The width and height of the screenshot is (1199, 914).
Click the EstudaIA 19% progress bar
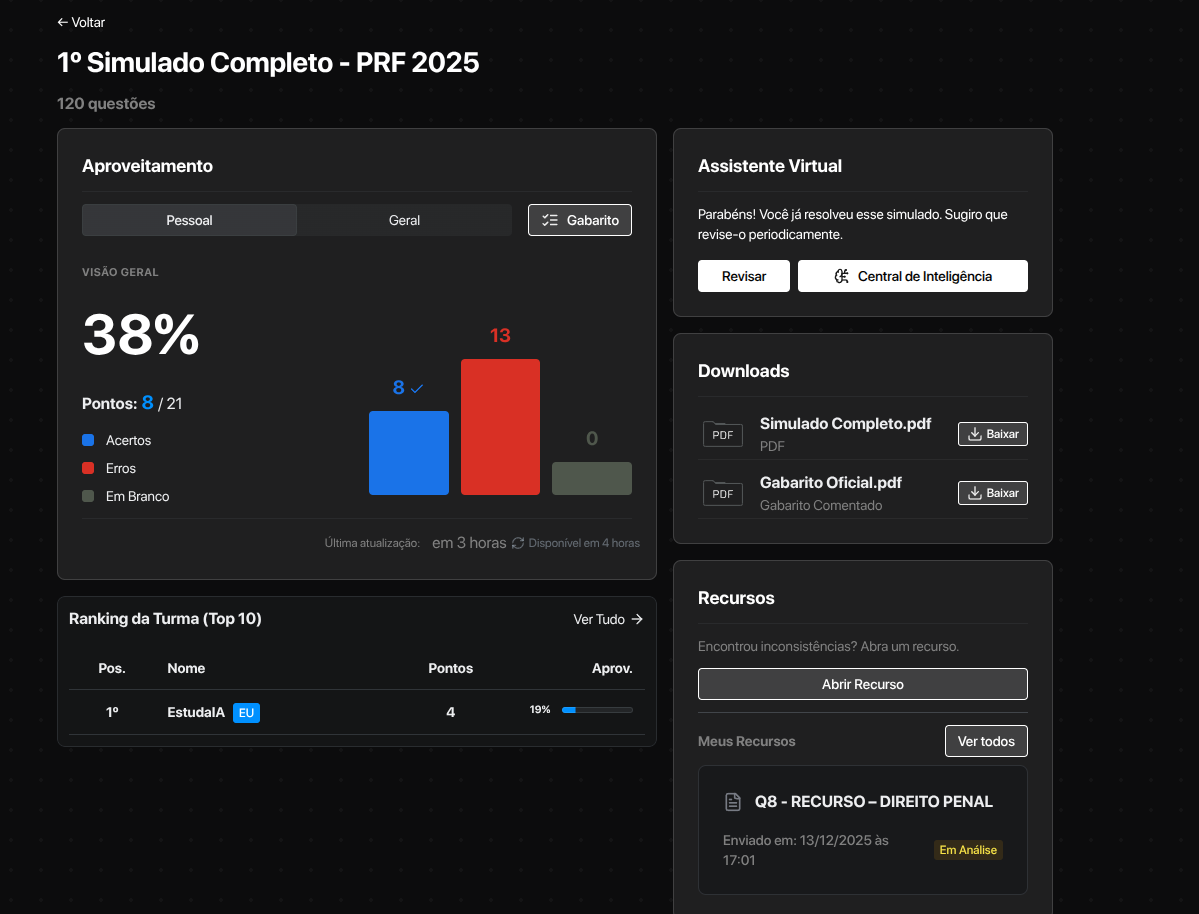597,710
